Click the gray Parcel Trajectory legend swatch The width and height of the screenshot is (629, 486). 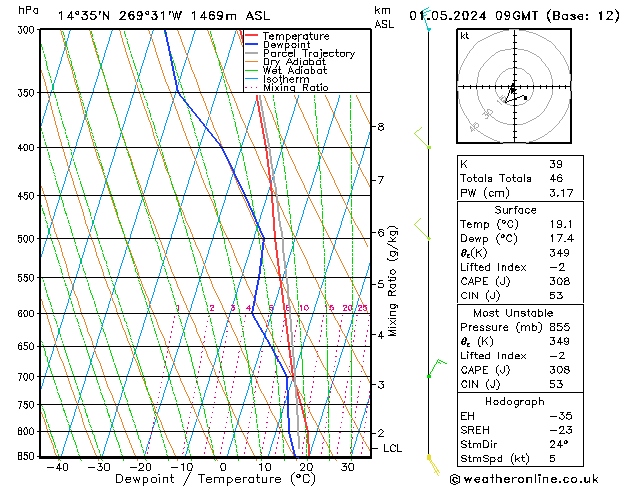click(252, 53)
